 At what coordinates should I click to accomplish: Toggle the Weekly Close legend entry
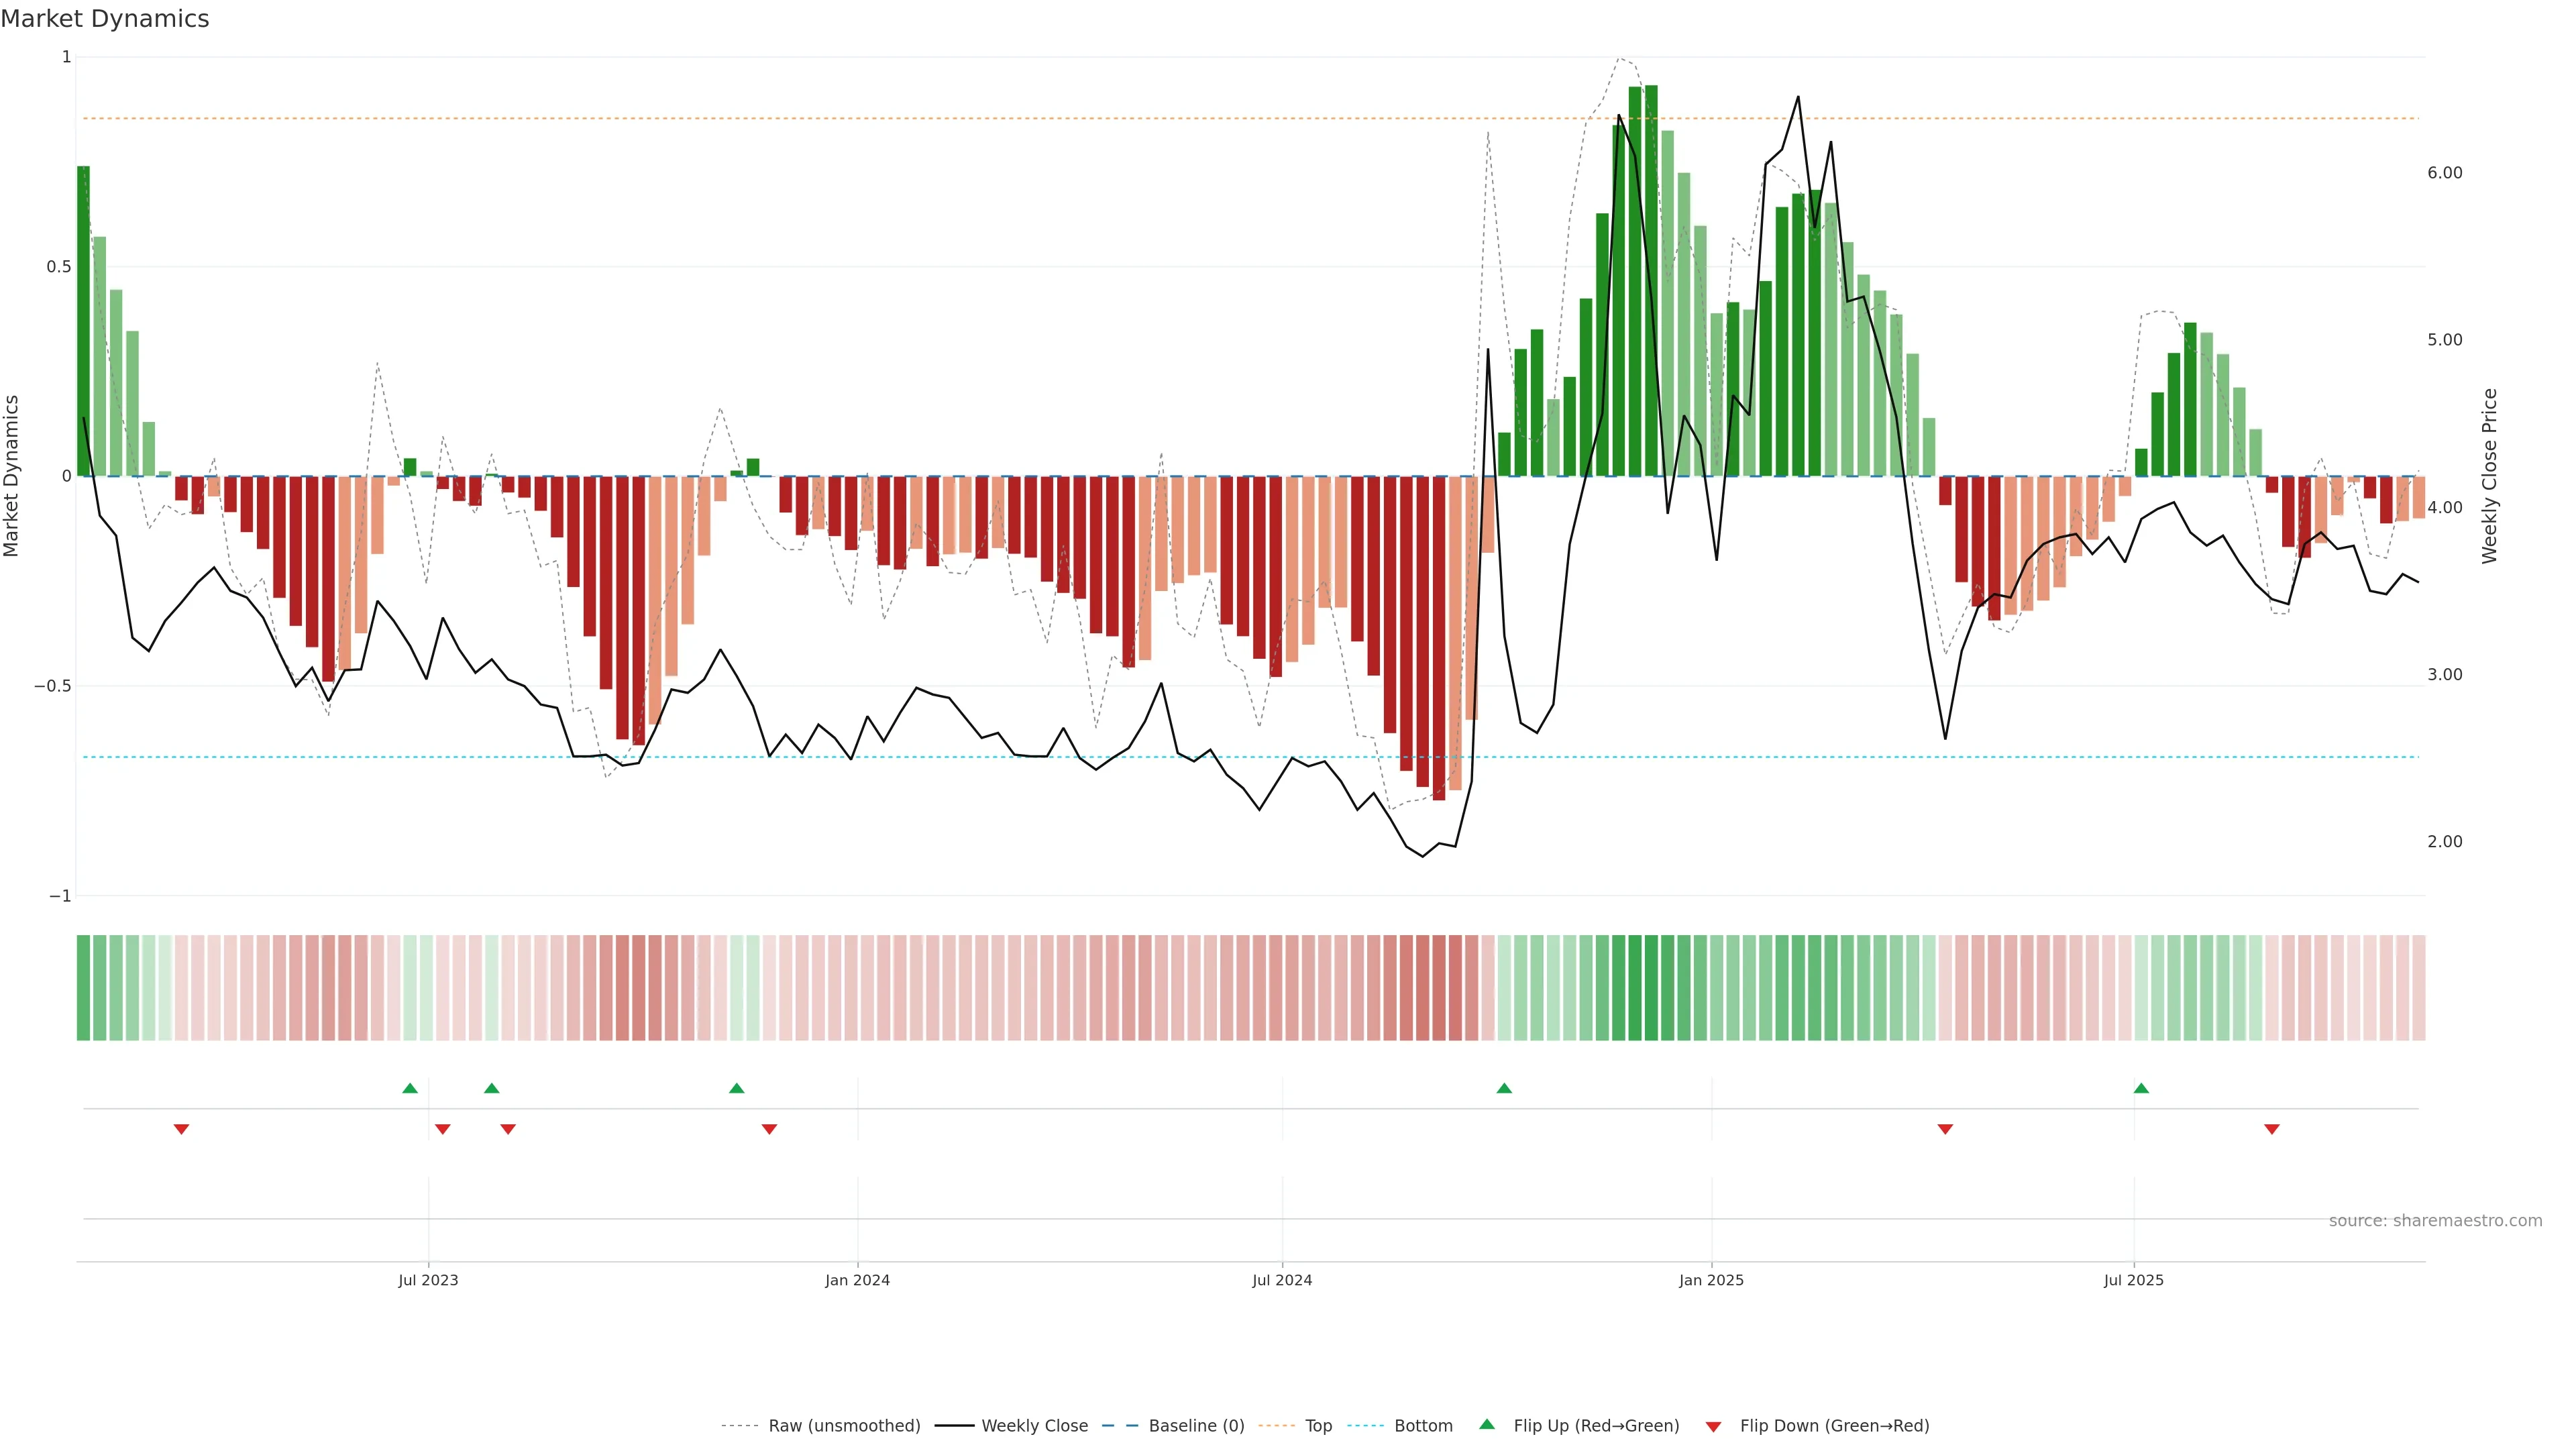[x=1034, y=1425]
